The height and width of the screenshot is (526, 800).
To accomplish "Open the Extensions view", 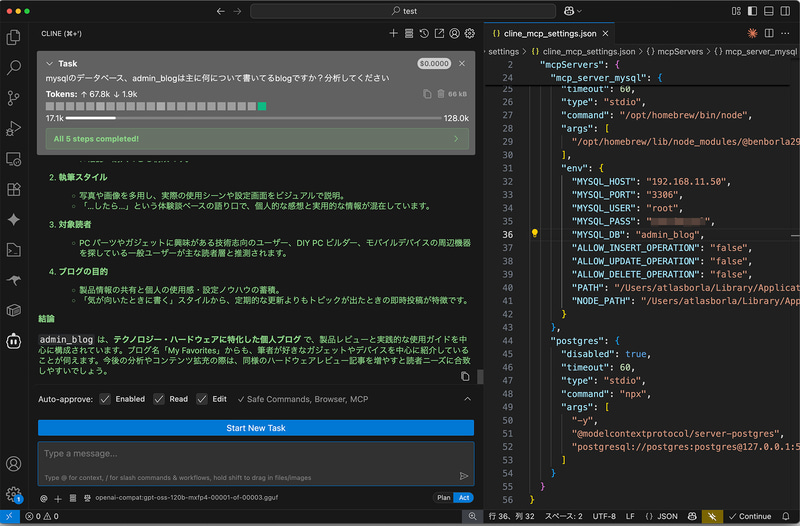I will click(14, 189).
